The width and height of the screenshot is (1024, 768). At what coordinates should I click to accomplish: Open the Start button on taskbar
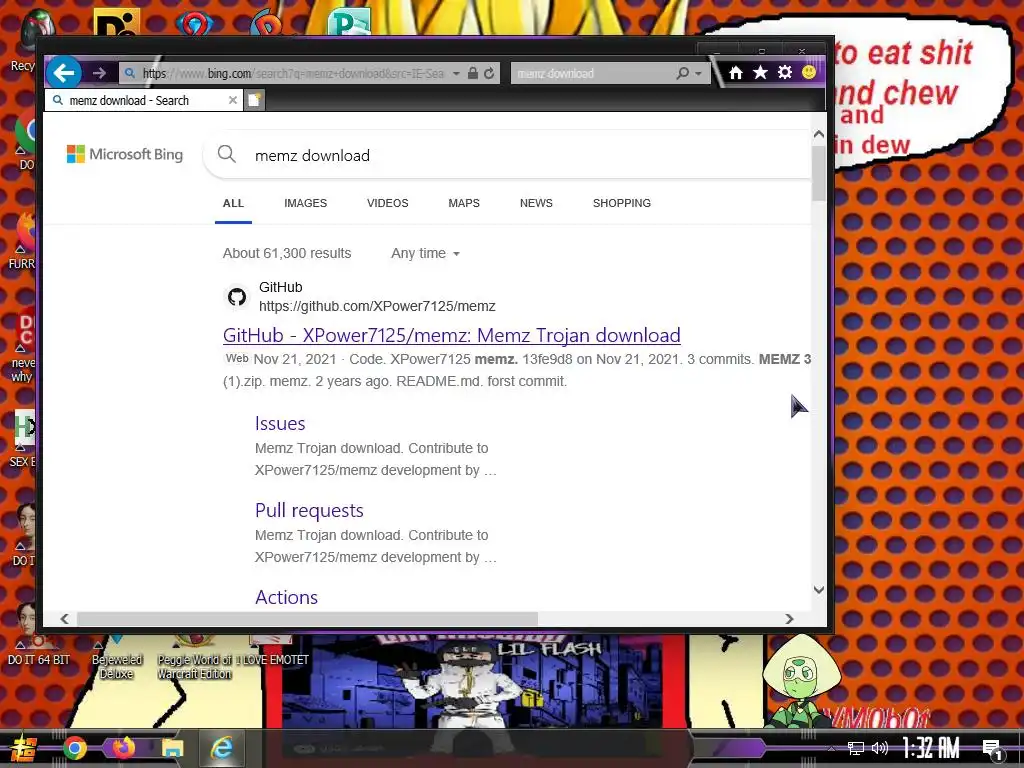click(x=24, y=748)
